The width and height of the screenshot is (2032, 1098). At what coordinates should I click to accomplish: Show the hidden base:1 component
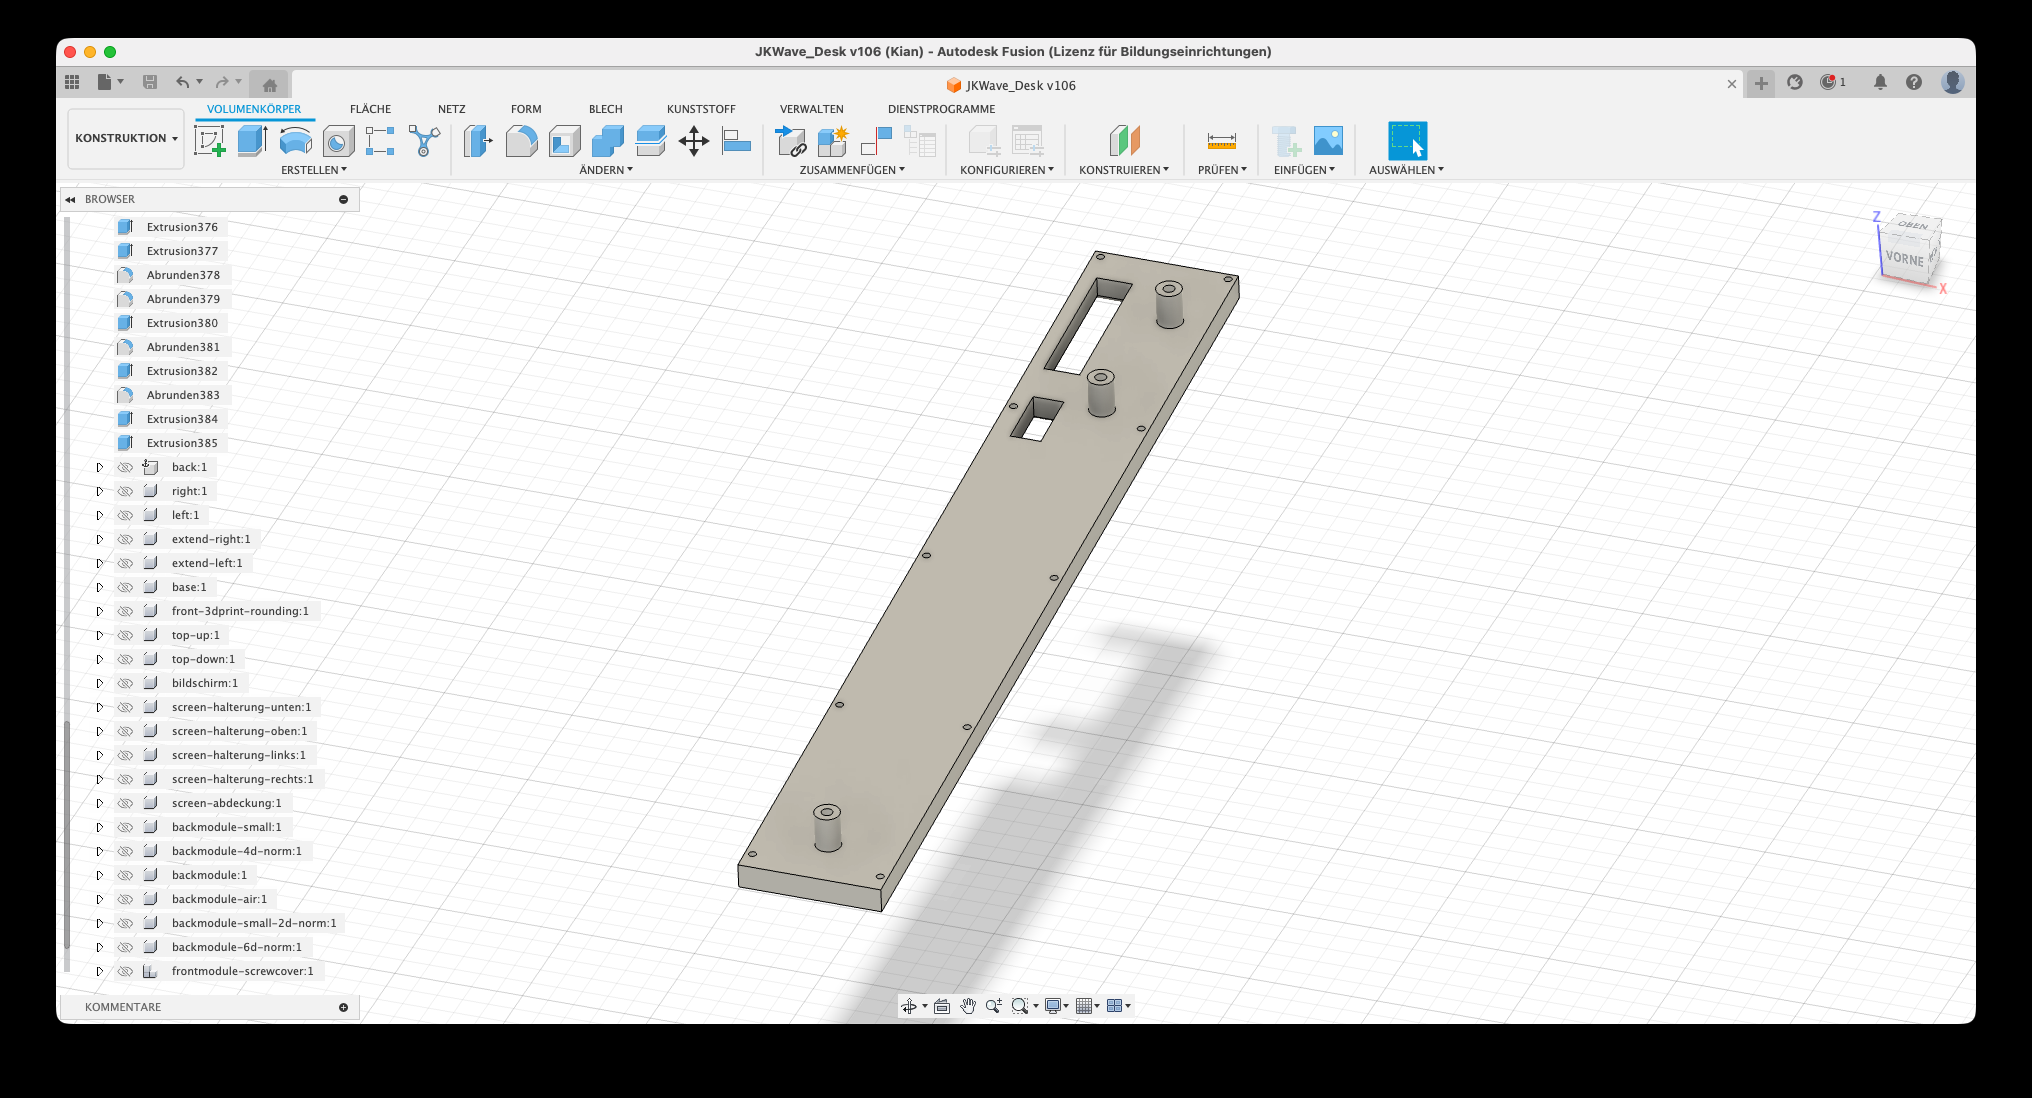click(125, 587)
